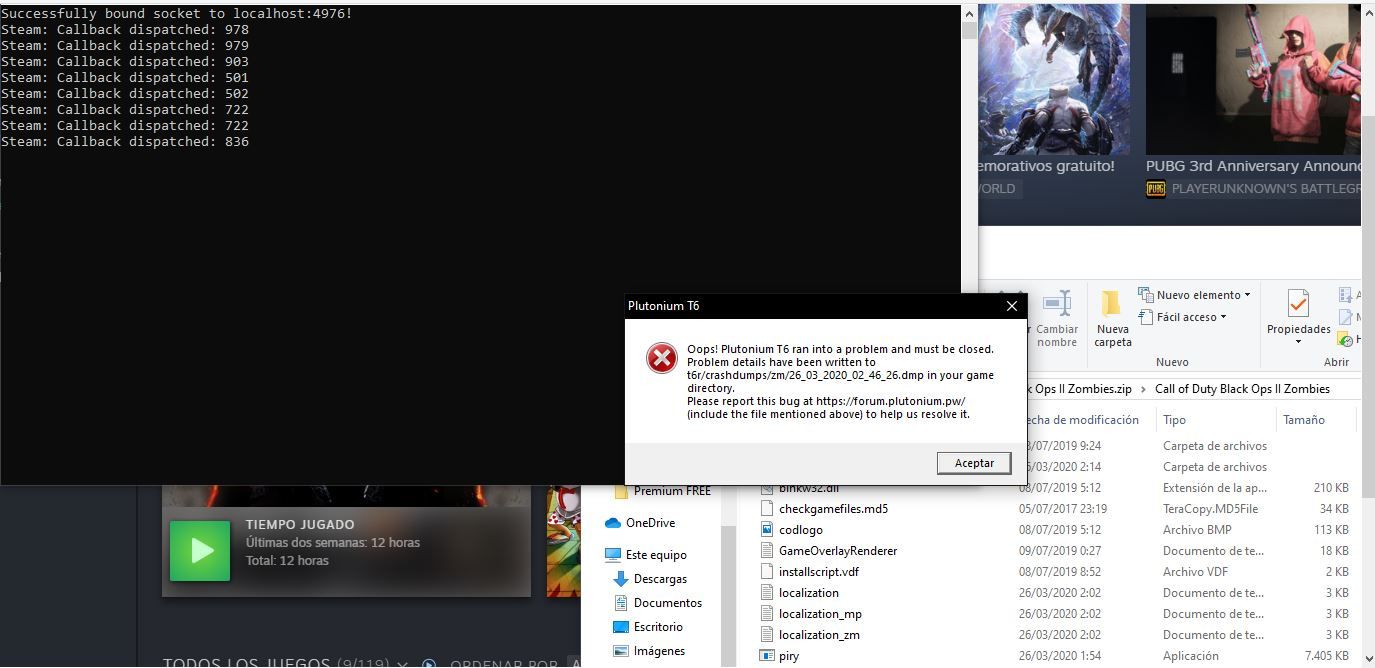Click the OneDrive cloud icon
Image resolution: width=1375 pixels, height=668 pixels.
pyautogui.click(x=613, y=523)
